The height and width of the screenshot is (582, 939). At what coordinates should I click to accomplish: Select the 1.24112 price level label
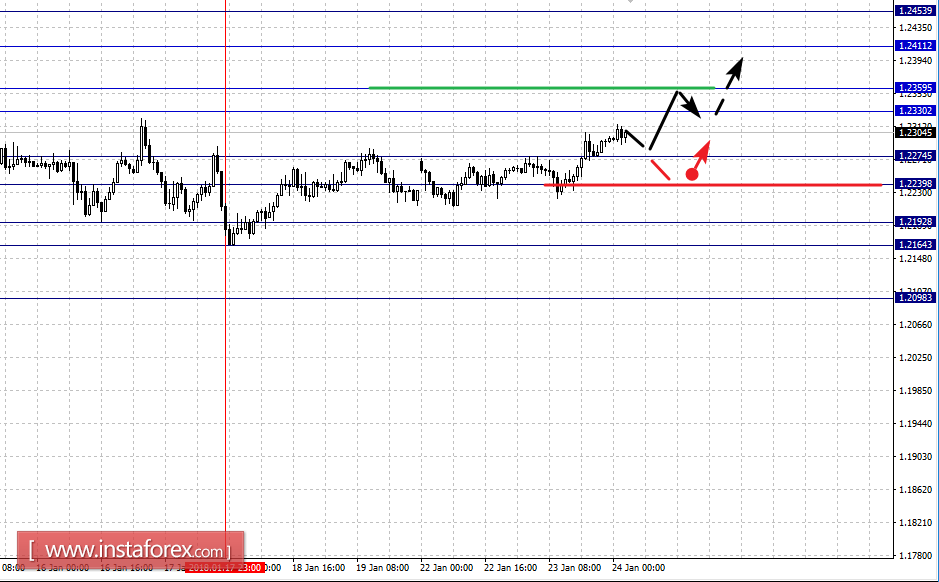(915, 46)
